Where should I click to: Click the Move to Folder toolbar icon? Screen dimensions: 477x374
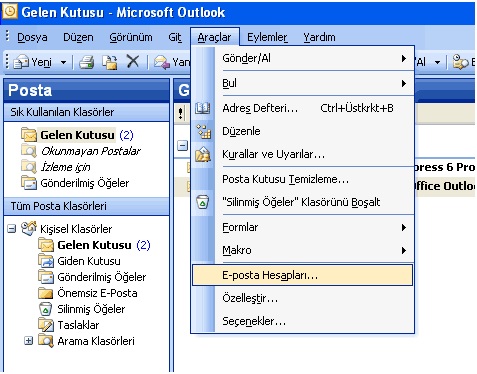click(x=110, y=62)
